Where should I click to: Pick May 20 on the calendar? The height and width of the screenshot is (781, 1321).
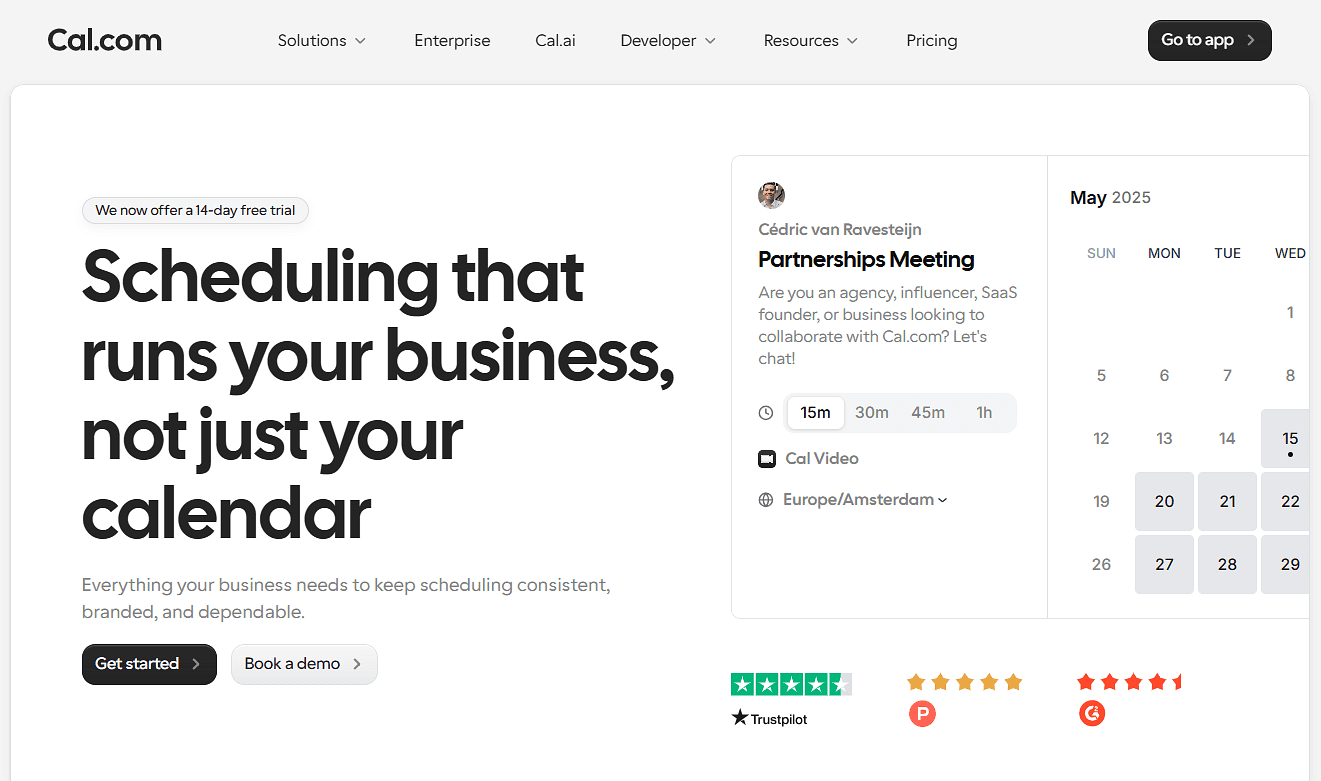point(1164,501)
